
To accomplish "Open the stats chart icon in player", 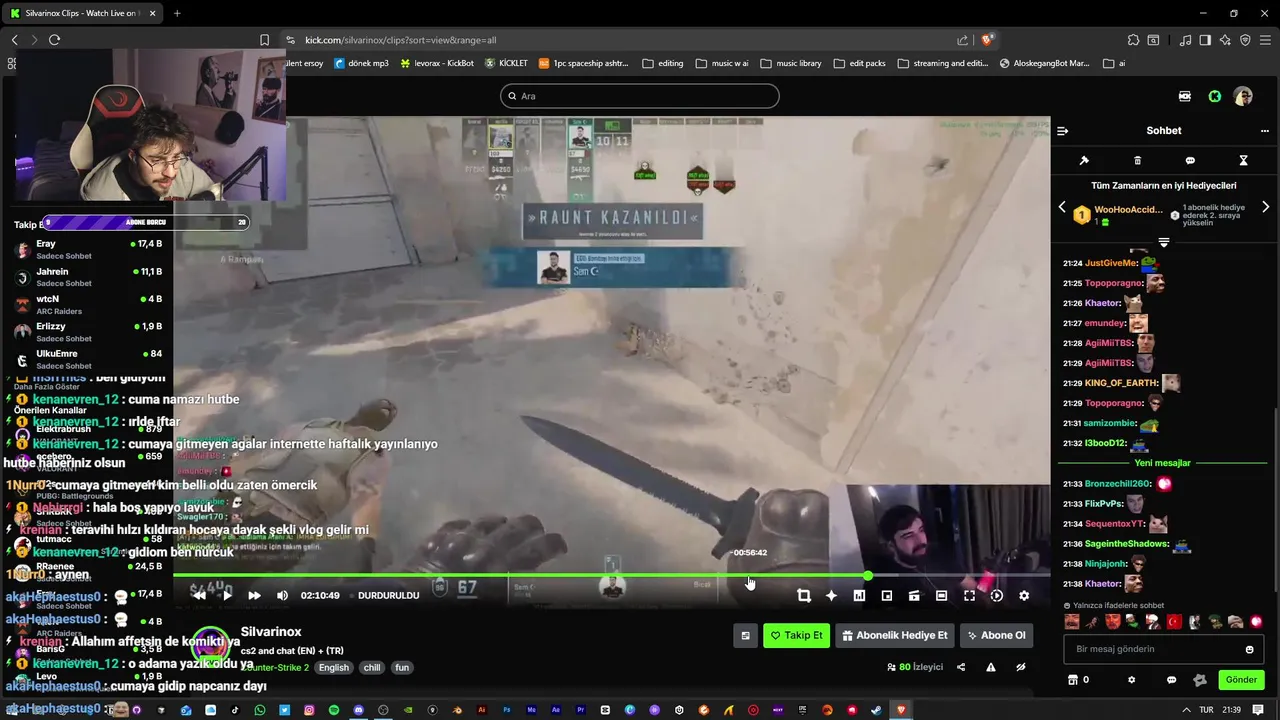I will [x=859, y=595].
